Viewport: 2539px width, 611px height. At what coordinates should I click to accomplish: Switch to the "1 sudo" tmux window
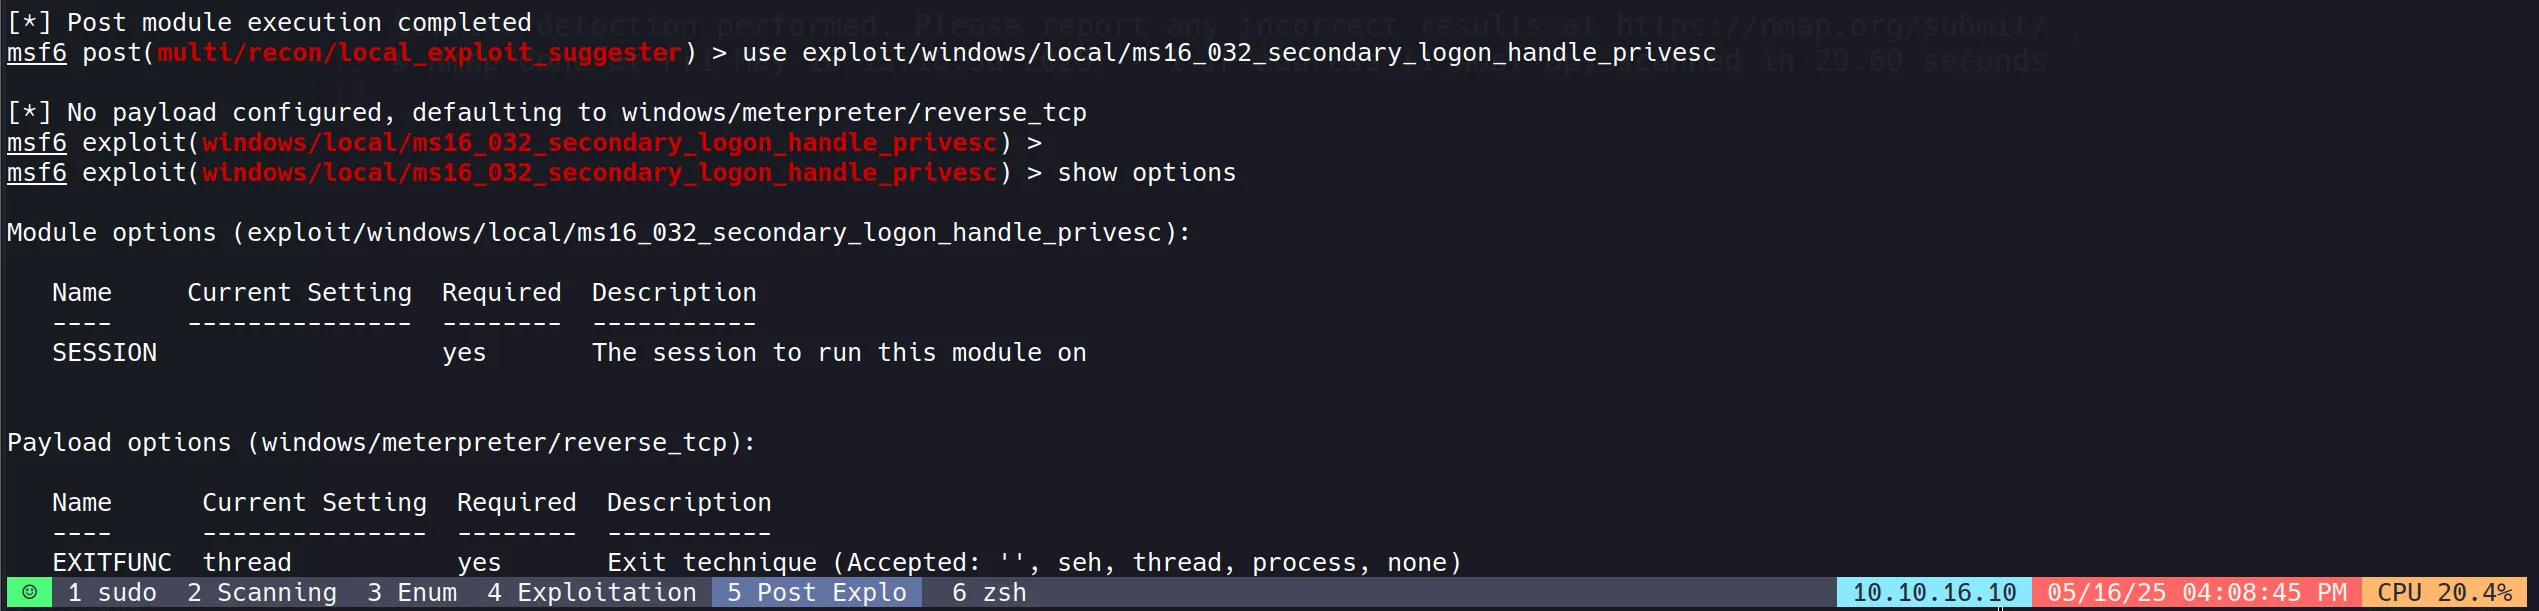point(112,592)
